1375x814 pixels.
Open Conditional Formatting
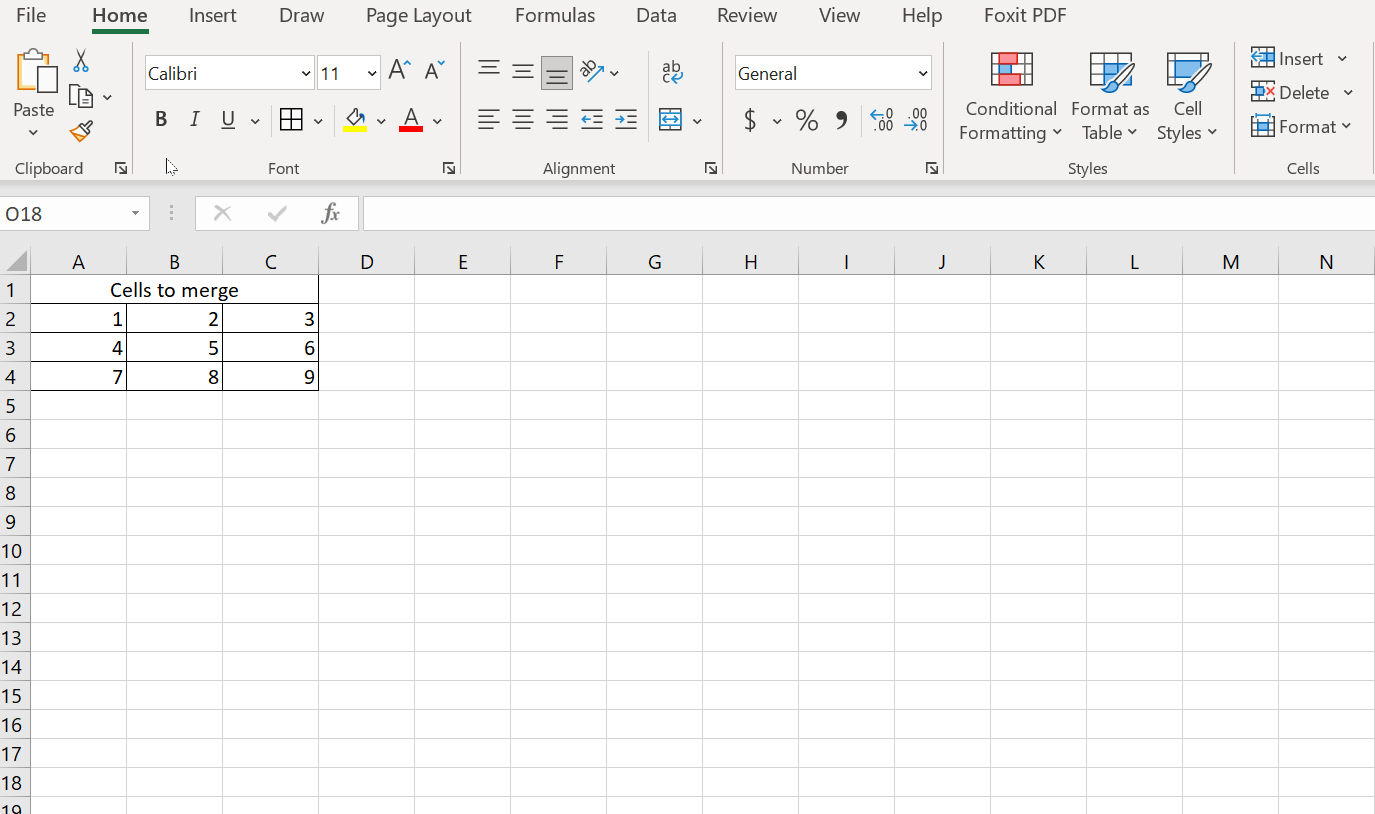coord(1011,97)
